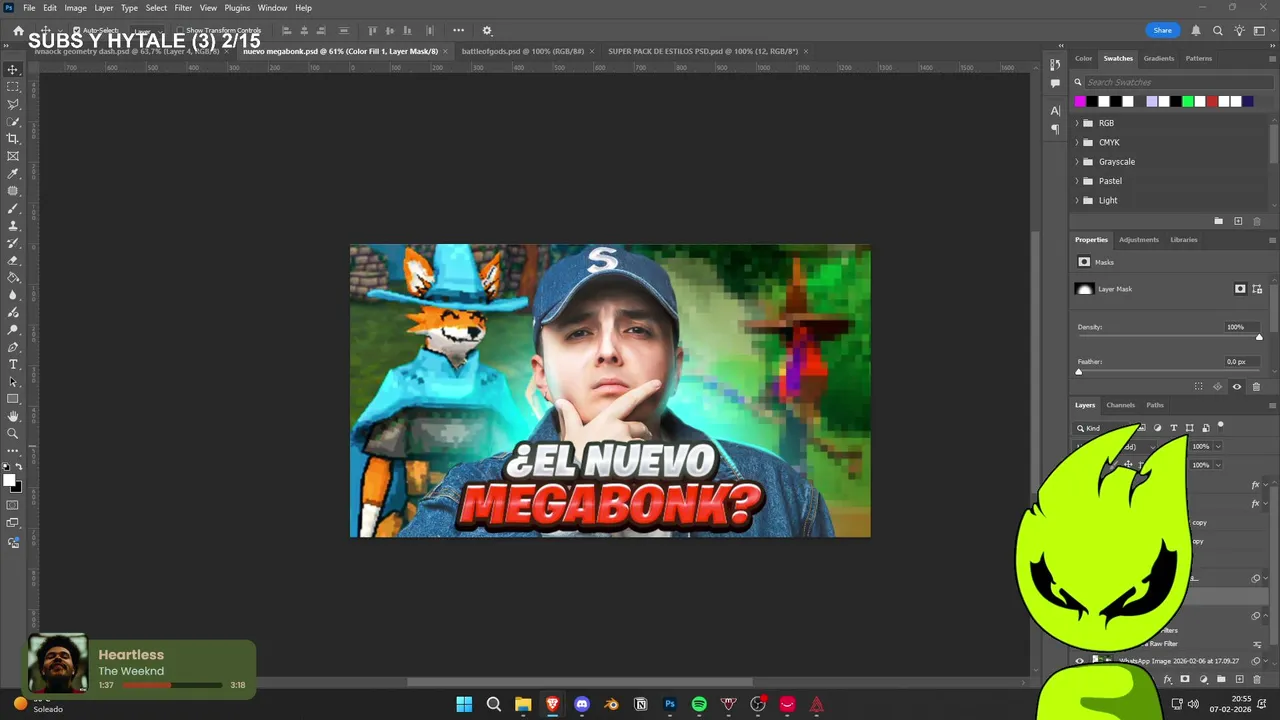1280x720 pixels.
Task: Expand the Grayscale swatch group
Action: click(1077, 162)
